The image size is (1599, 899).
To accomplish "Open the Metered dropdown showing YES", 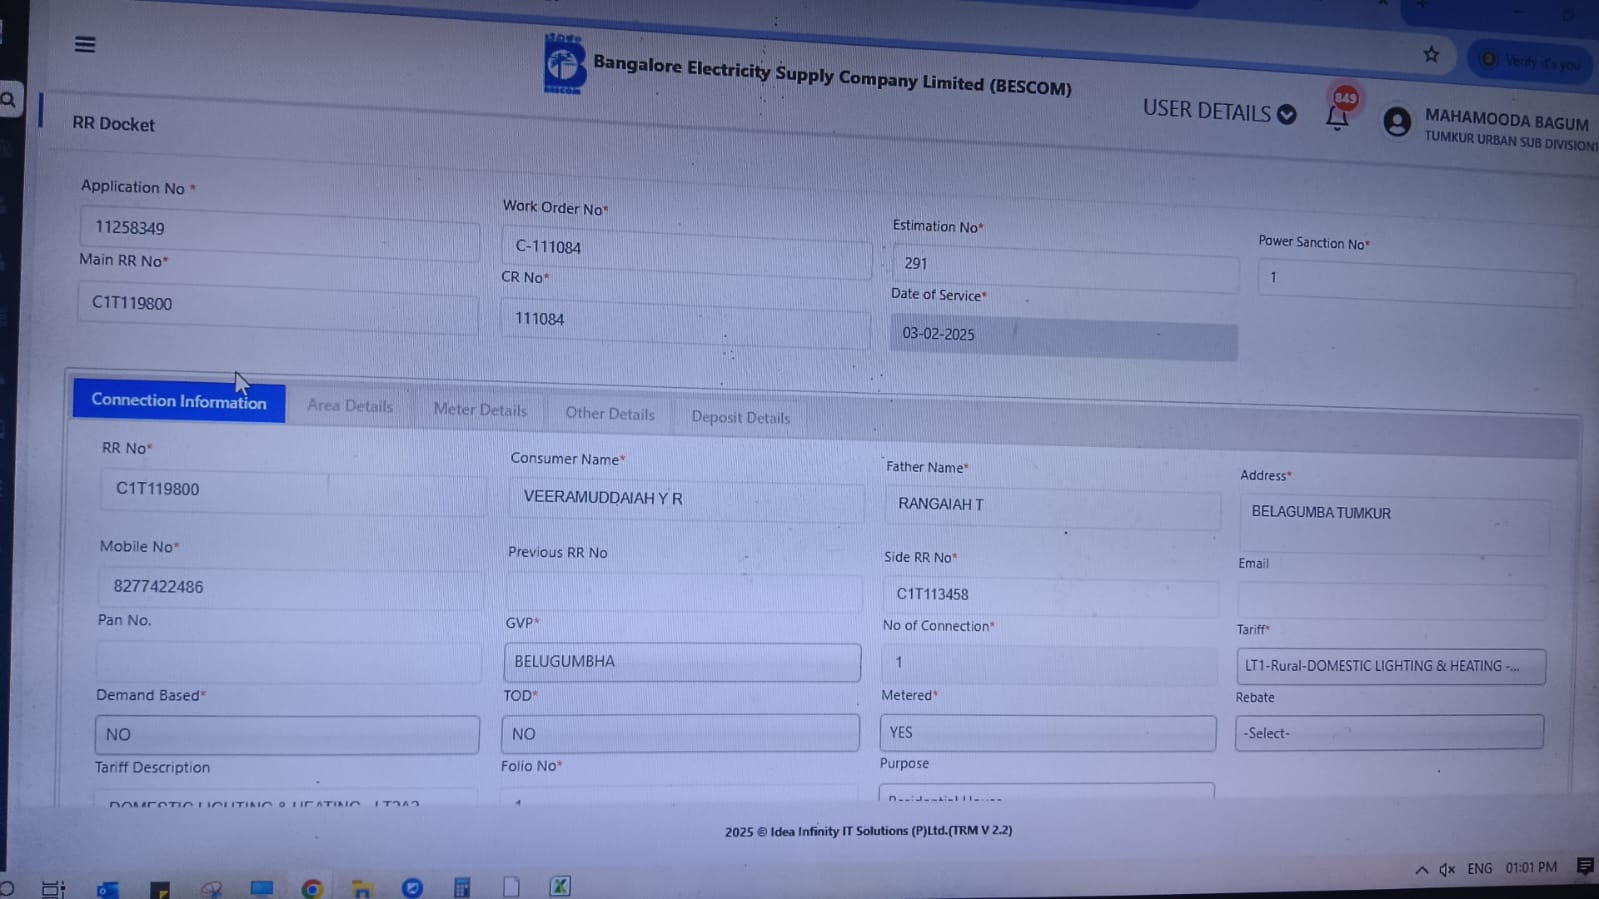I will 1048,732.
